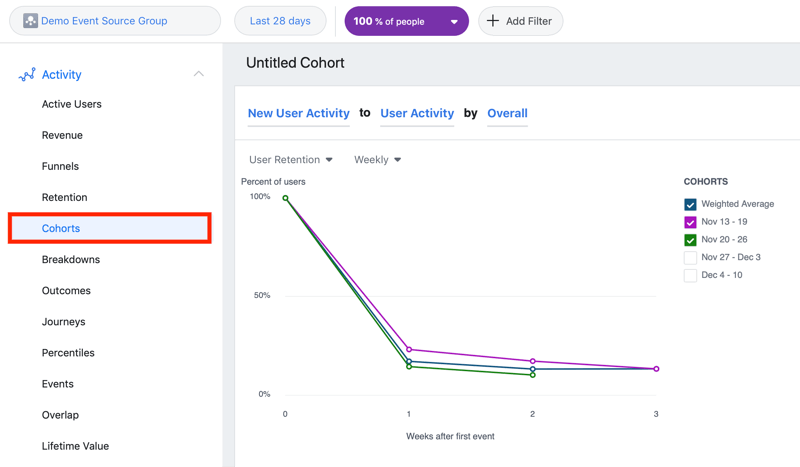Viewport: 800px width, 467px height.
Task: Open Percentiles in sidebar
Action: pyautogui.click(x=68, y=353)
